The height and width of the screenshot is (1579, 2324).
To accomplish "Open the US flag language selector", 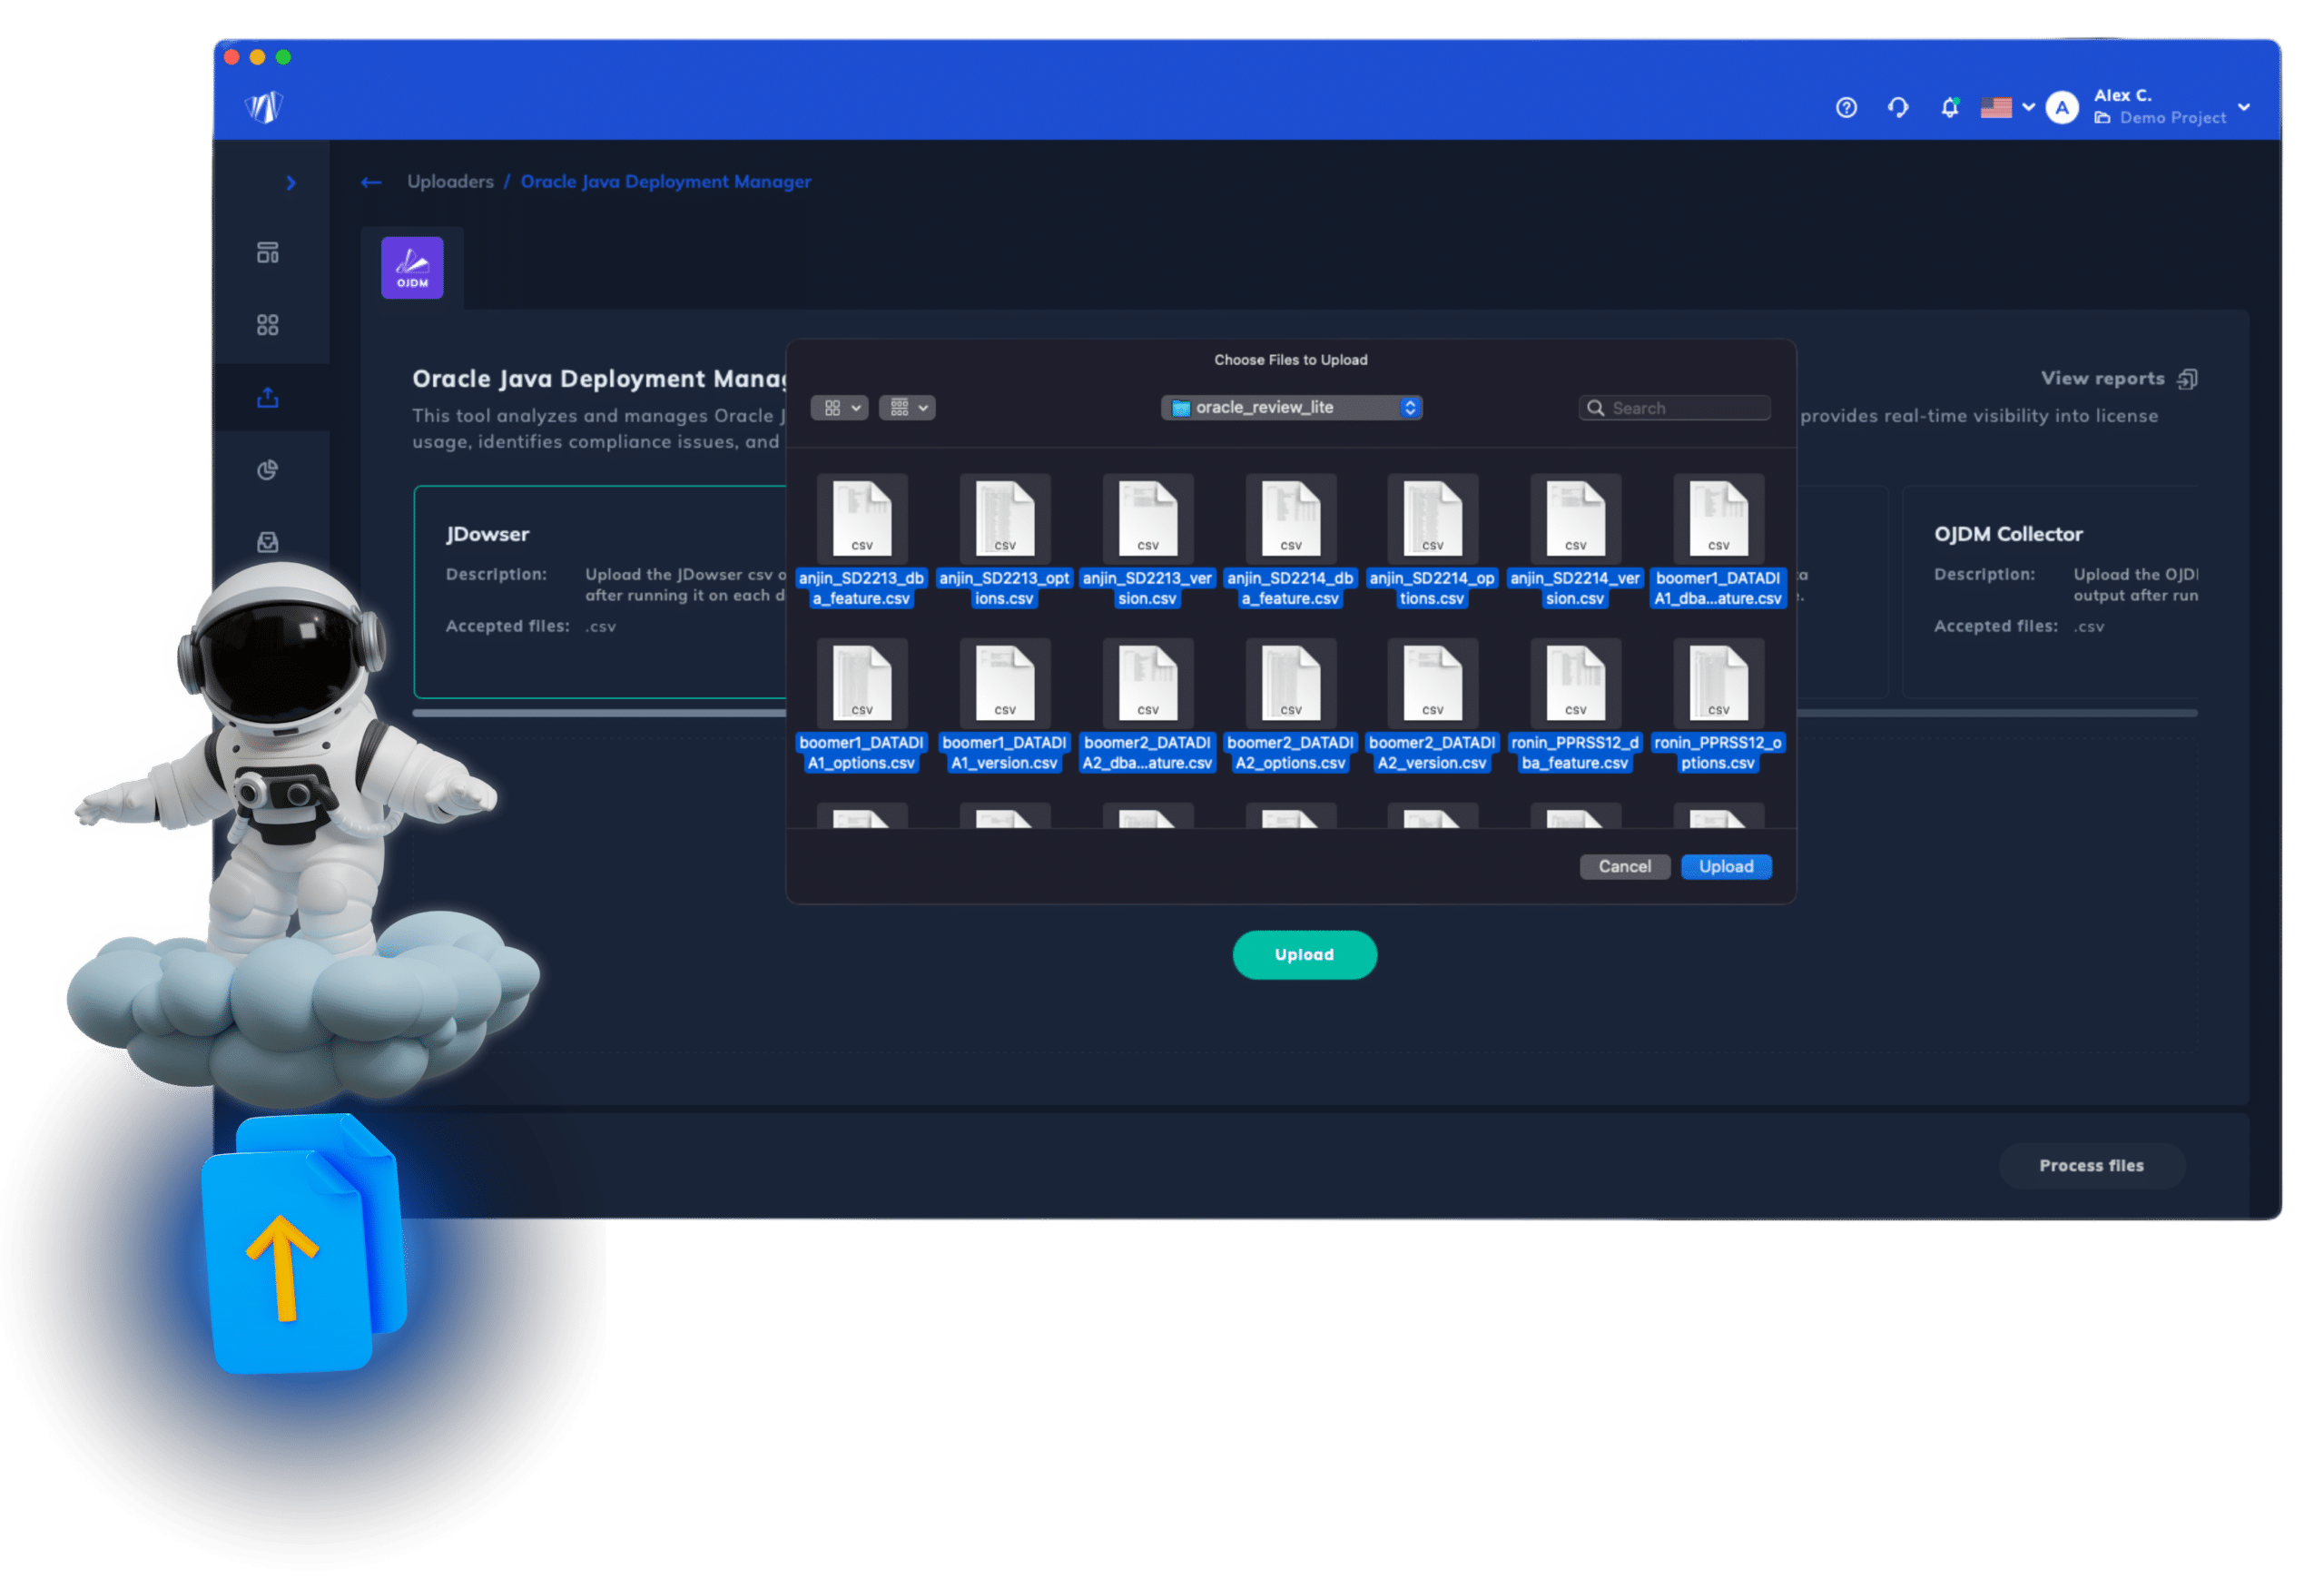I will click(2007, 107).
